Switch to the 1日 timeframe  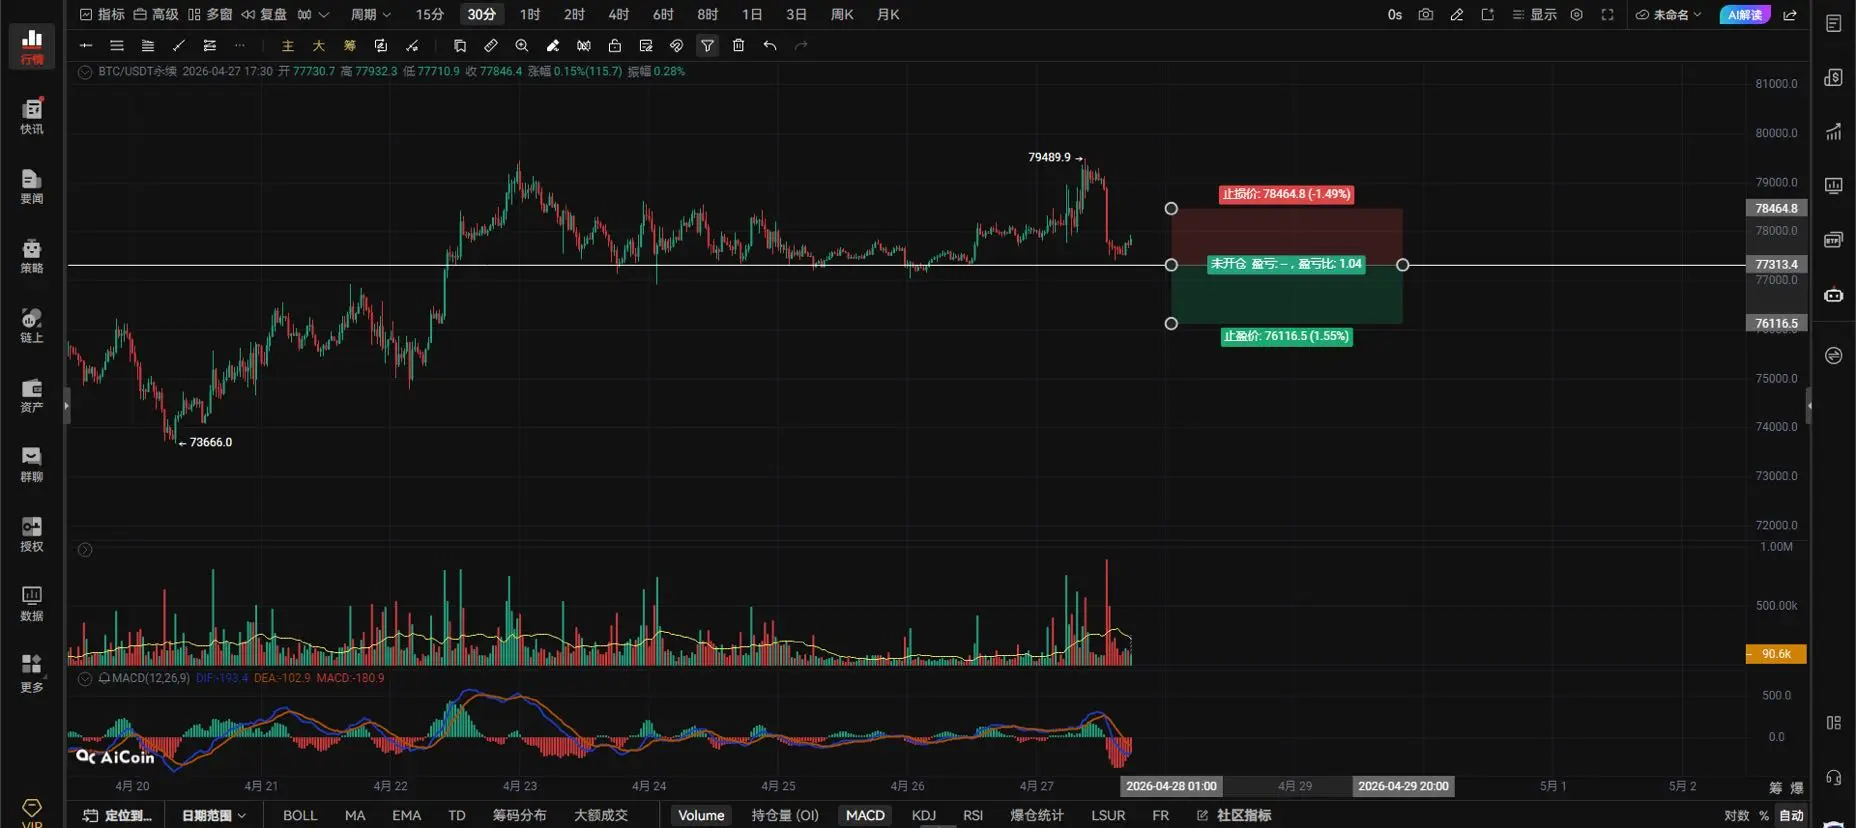[x=752, y=14]
